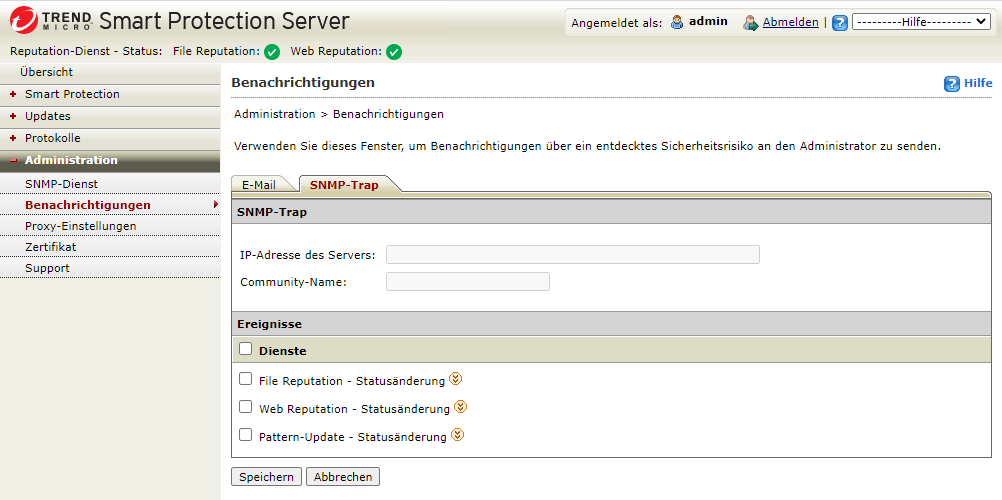The width and height of the screenshot is (1002, 500).
Task: Toggle Pattern-Update Statusänderung checkbox
Action: (246, 435)
